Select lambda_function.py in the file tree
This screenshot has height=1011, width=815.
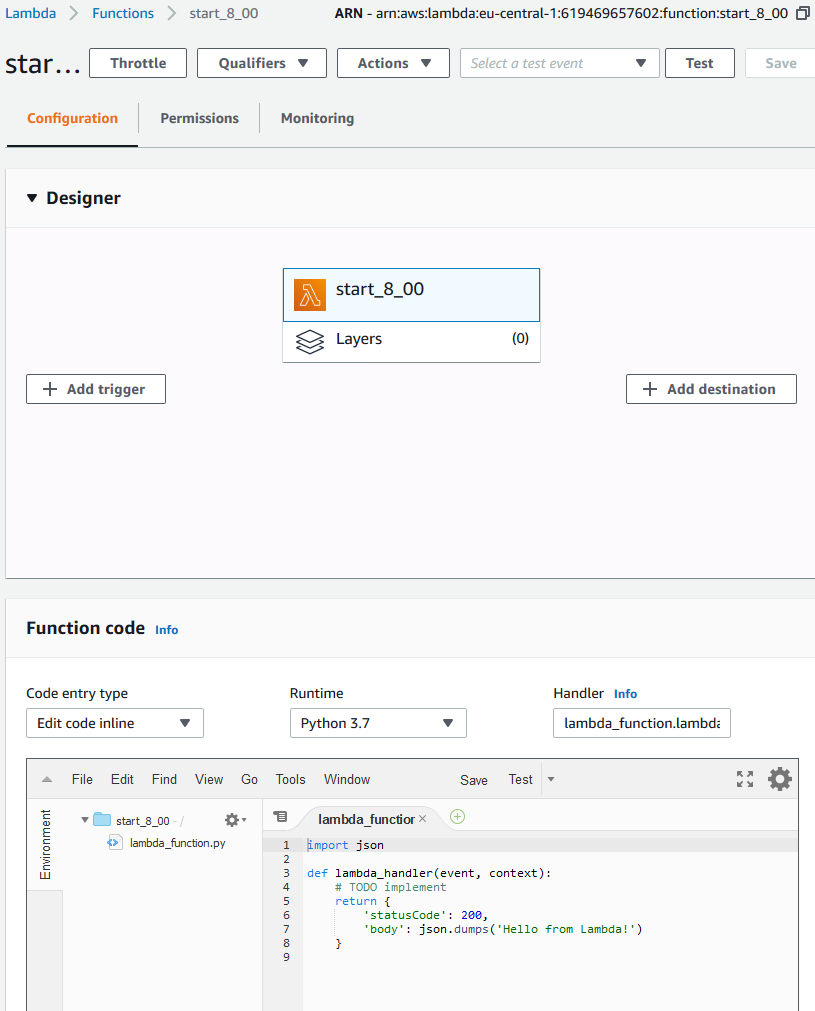tap(177, 843)
